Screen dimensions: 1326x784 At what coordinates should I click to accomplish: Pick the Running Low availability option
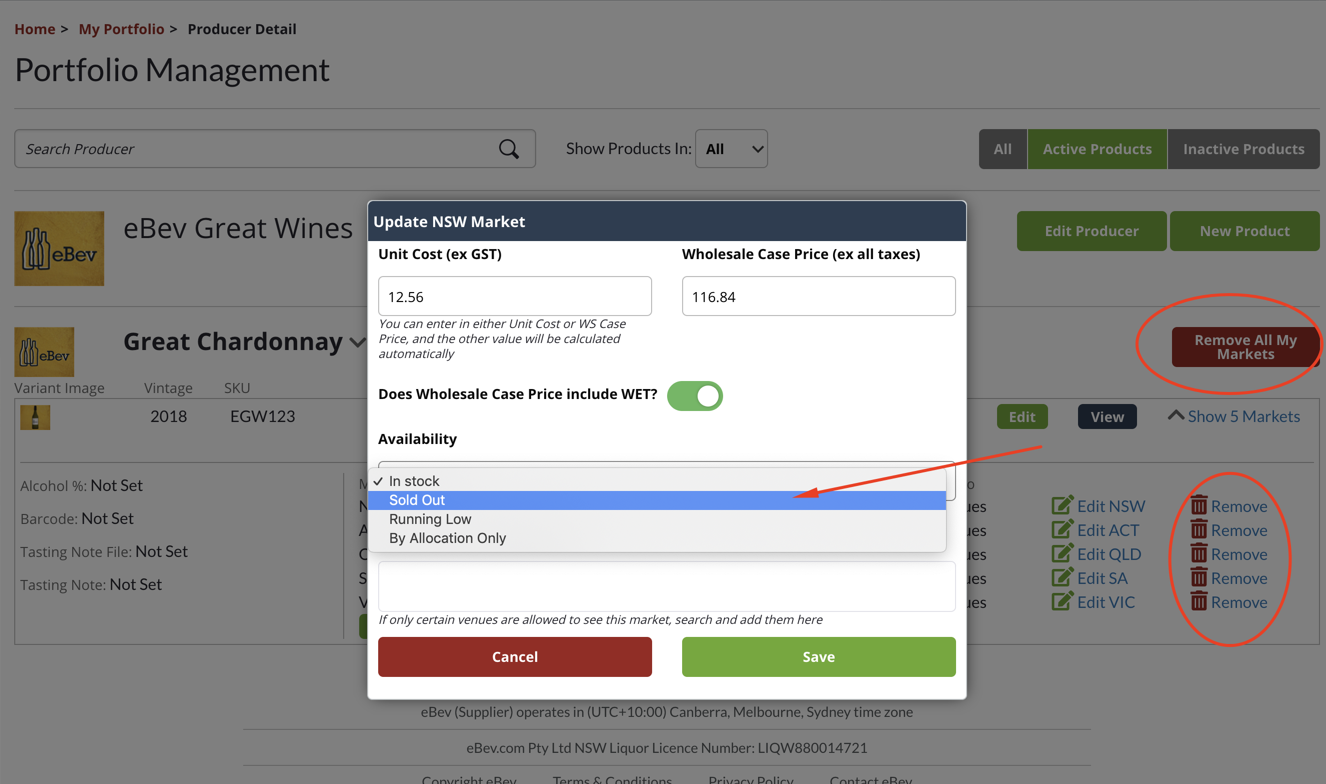point(656,519)
